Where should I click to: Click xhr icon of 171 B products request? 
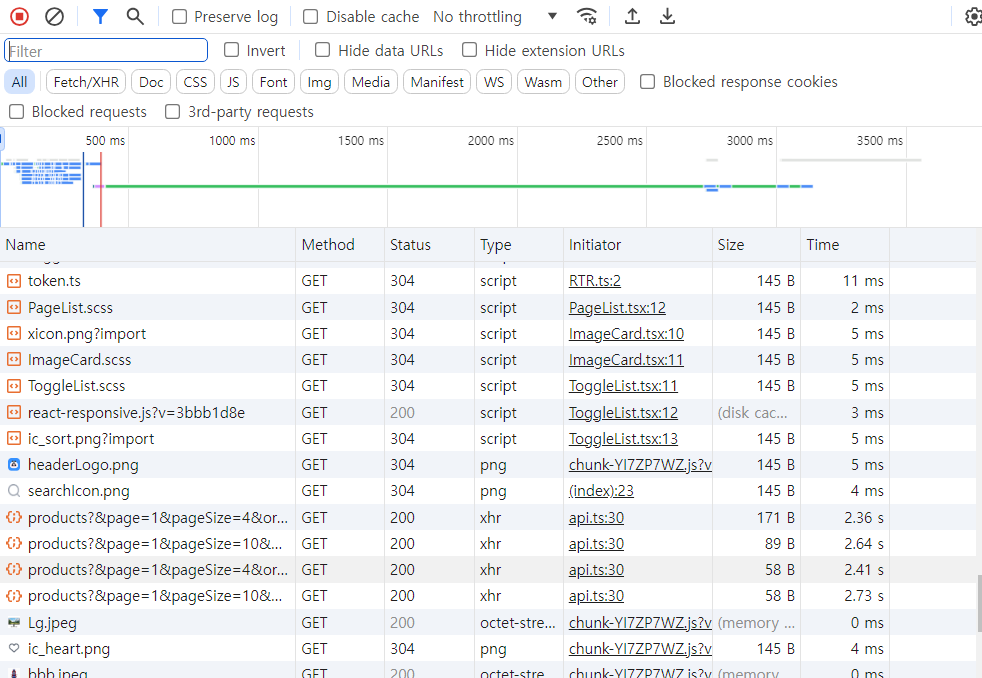pyautogui.click(x=14, y=518)
